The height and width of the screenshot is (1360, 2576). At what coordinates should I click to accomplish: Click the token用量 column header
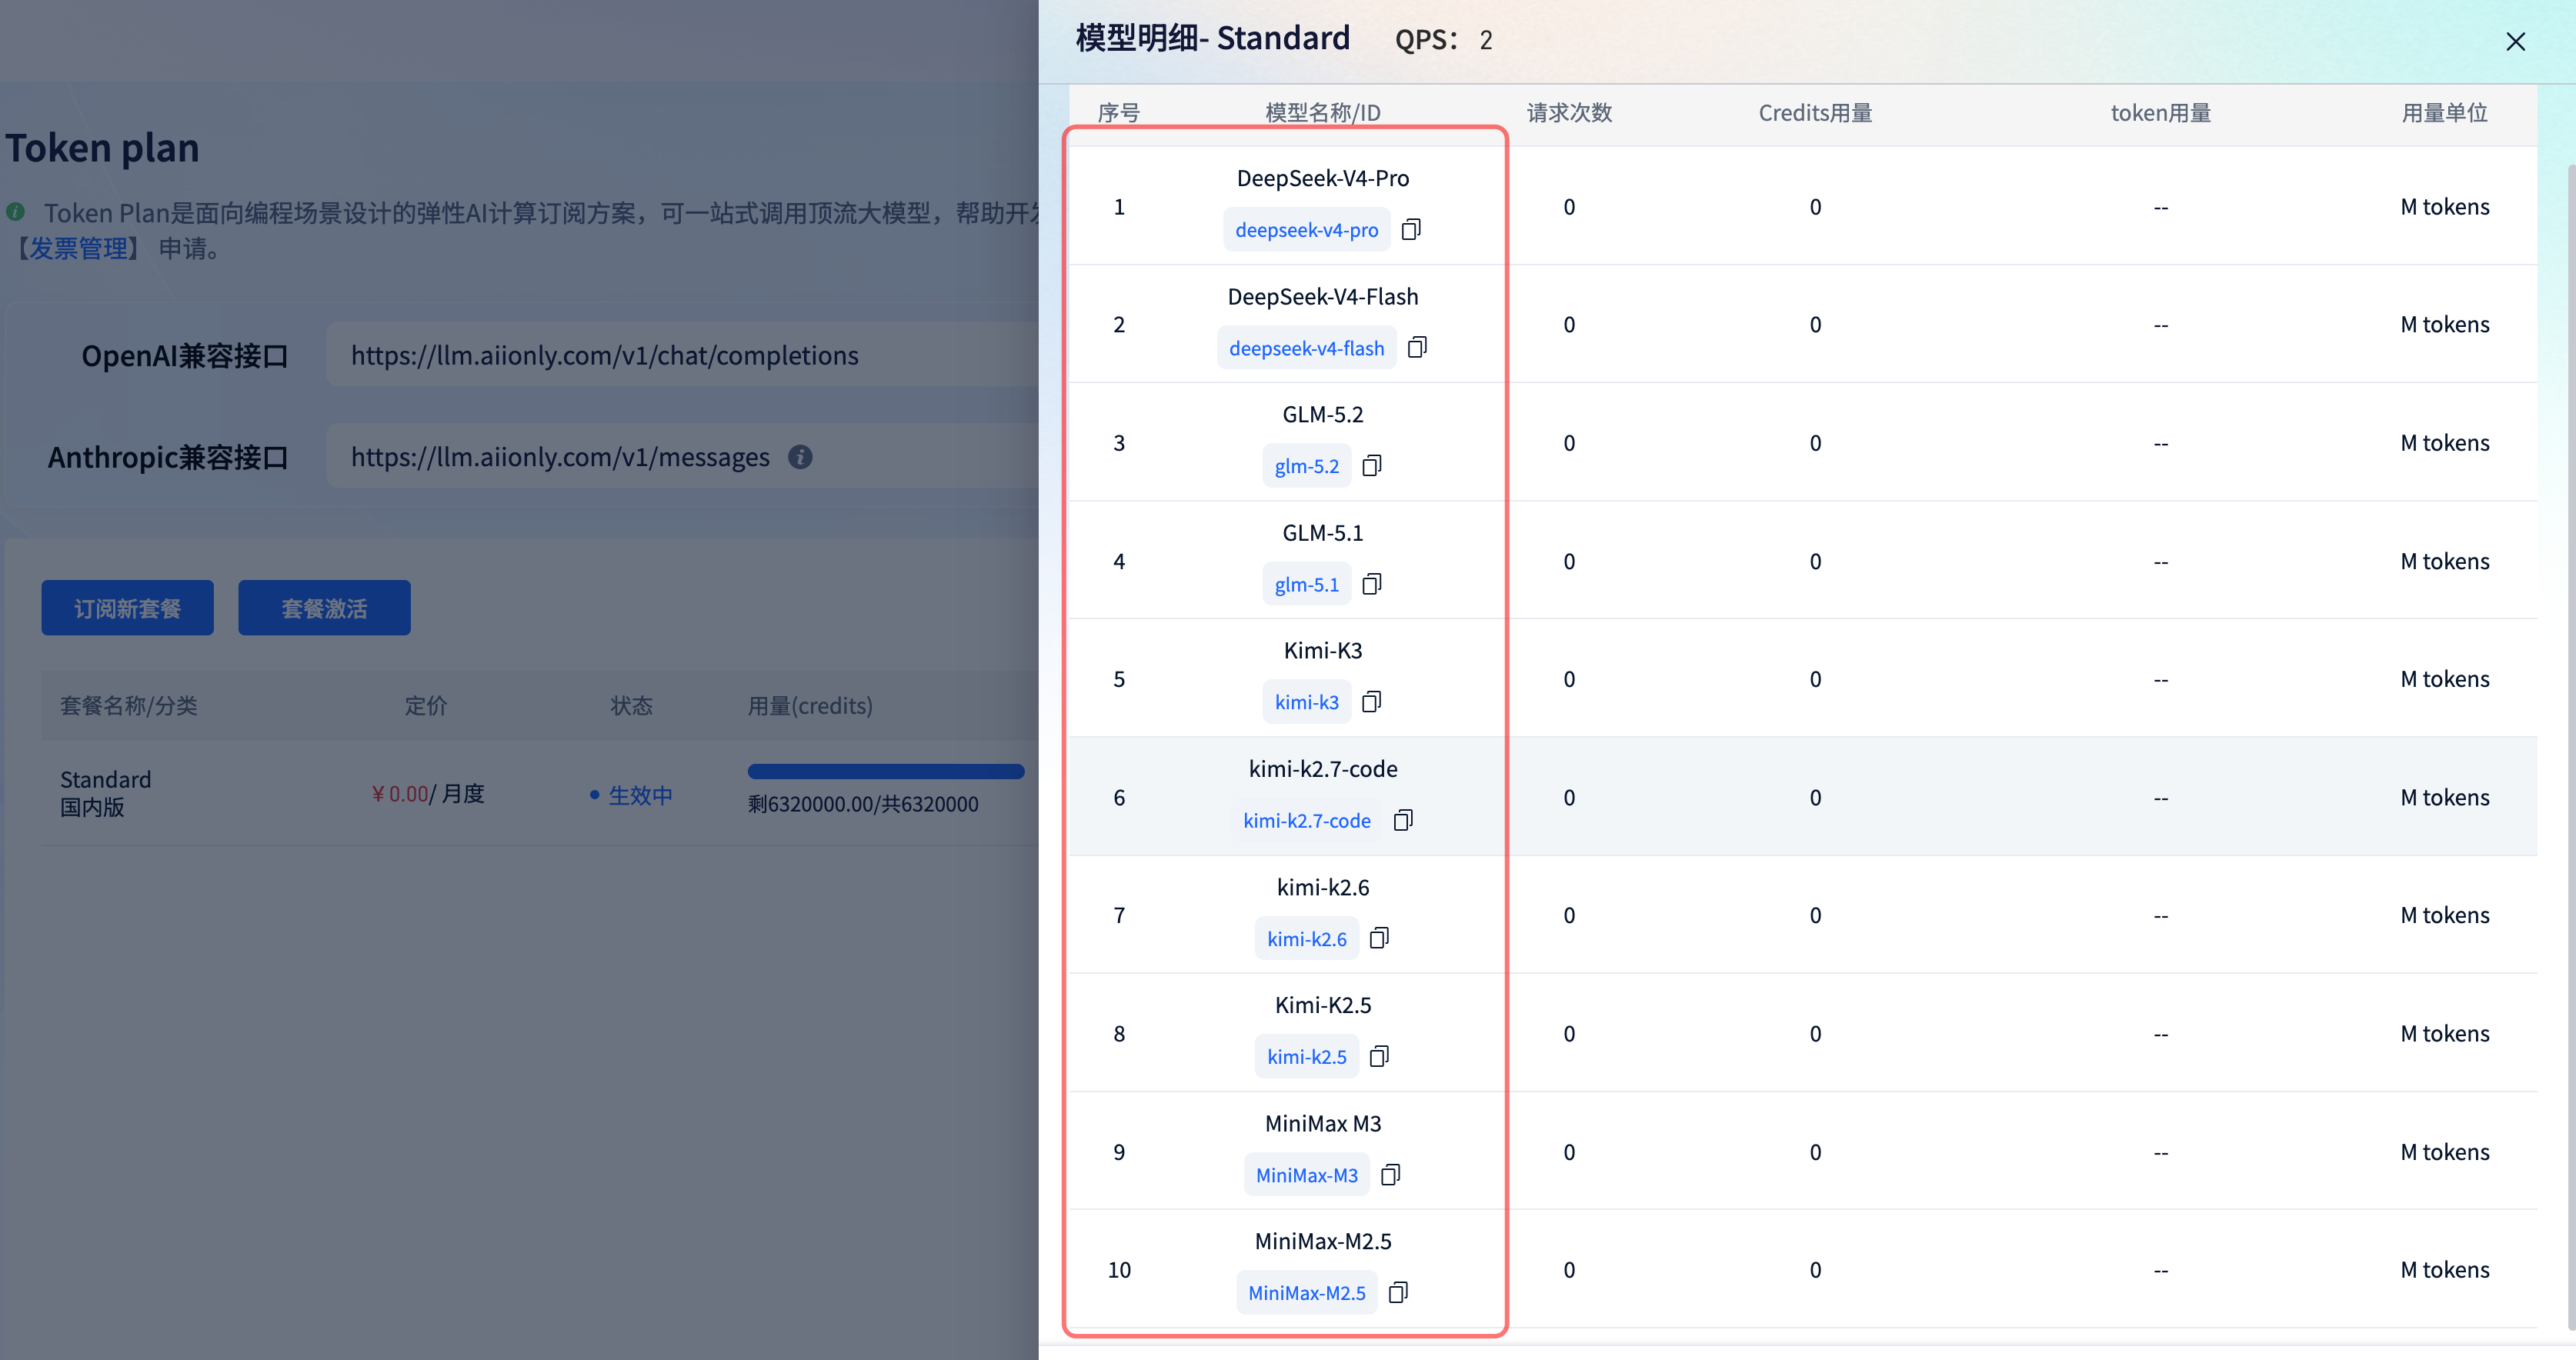click(2160, 113)
